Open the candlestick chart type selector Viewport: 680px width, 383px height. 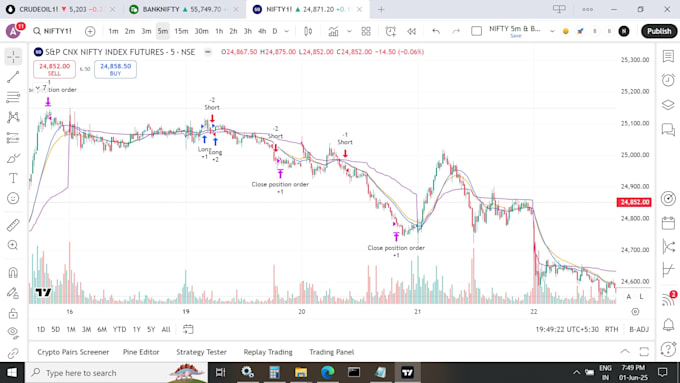coord(308,31)
